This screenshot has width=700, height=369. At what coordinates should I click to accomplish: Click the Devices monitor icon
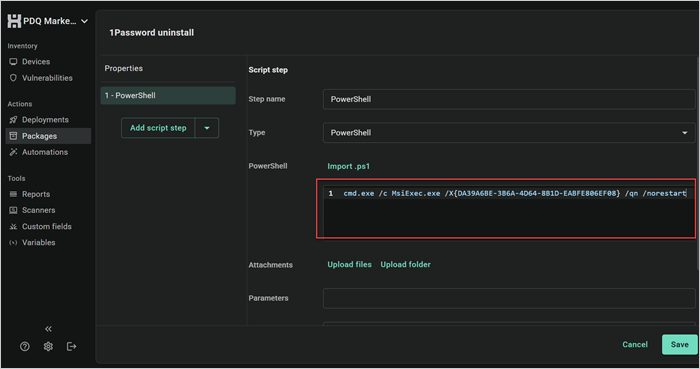pos(13,62)
